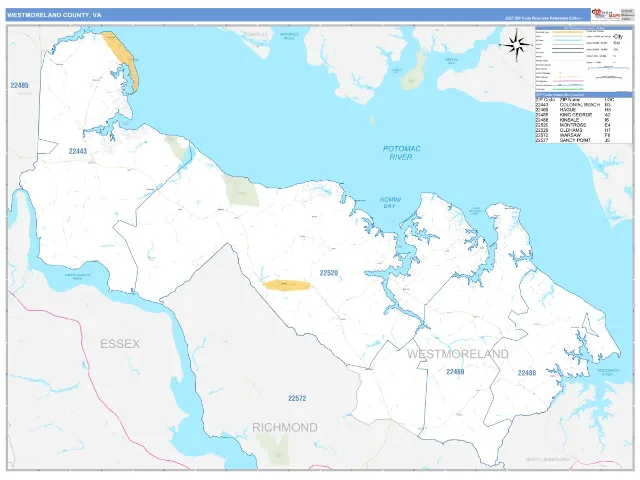This screenshot has width=640, height=480.
Task: Select the 'POTOMAC RIVER' label
Action: tap(401, 153)
